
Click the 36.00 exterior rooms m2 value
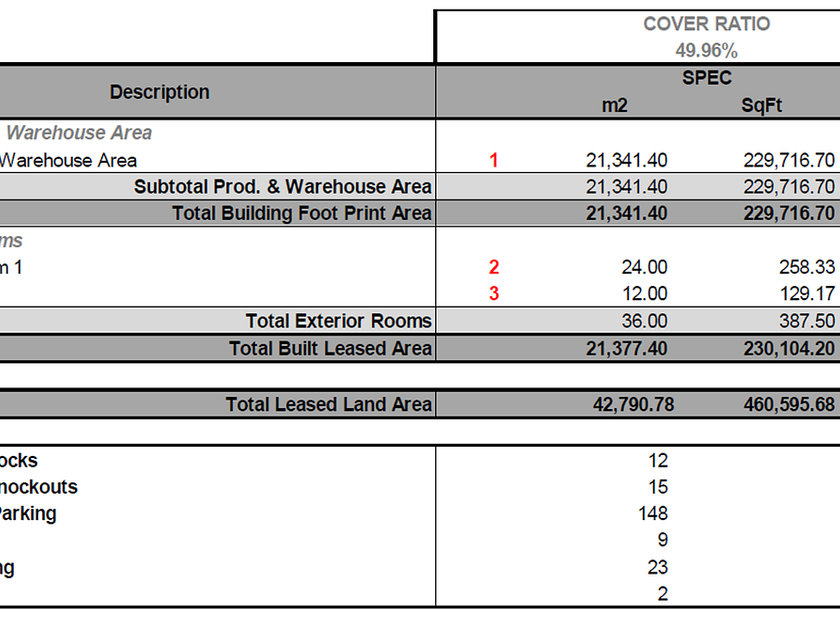tap(644, 321)
